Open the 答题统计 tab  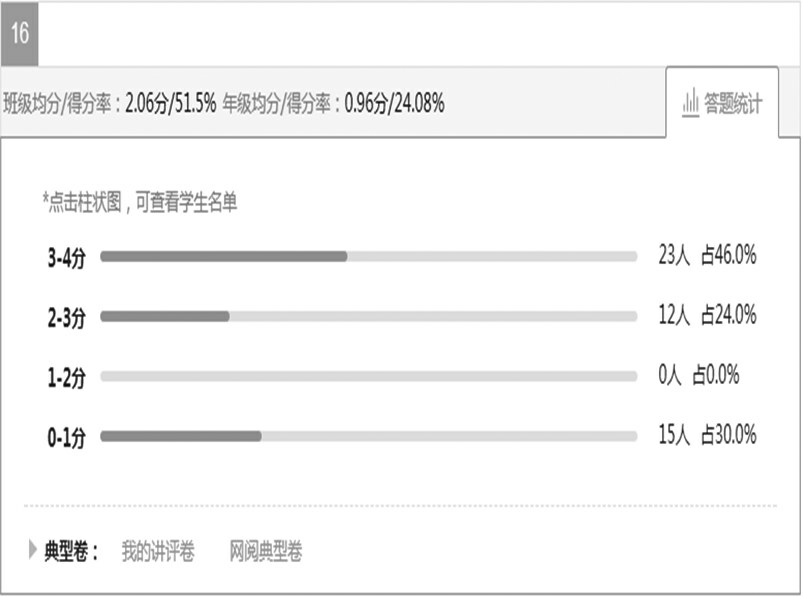coord(722,102)
